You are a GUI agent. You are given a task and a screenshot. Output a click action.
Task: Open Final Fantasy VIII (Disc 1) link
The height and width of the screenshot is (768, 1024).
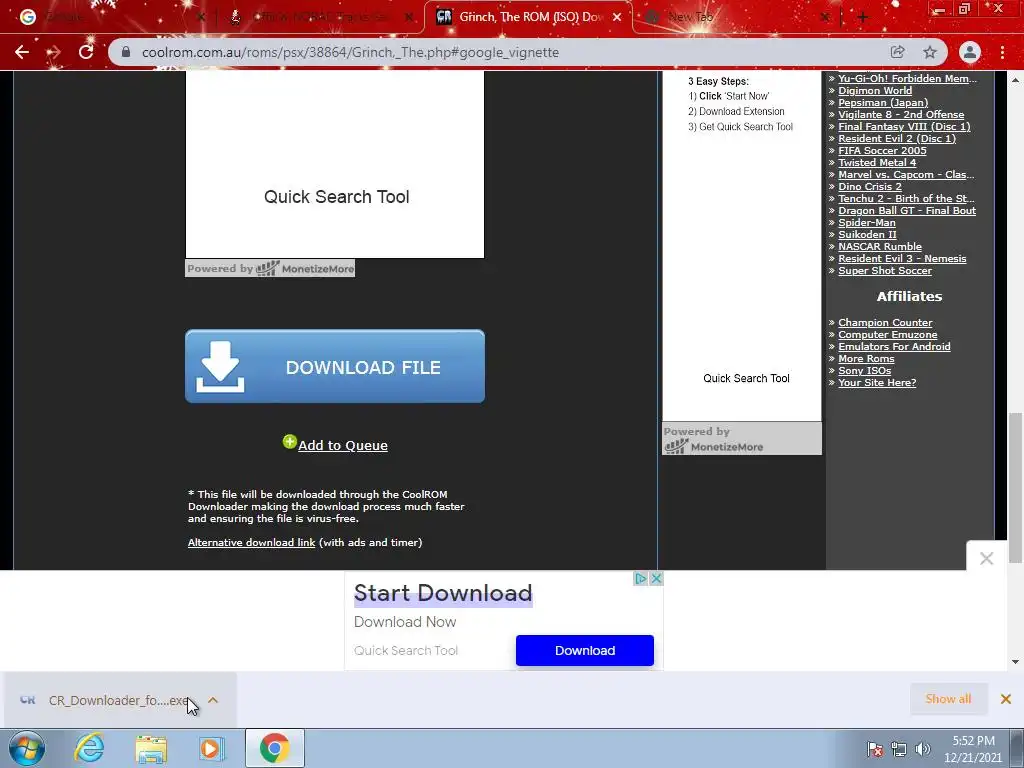[904, 127]
